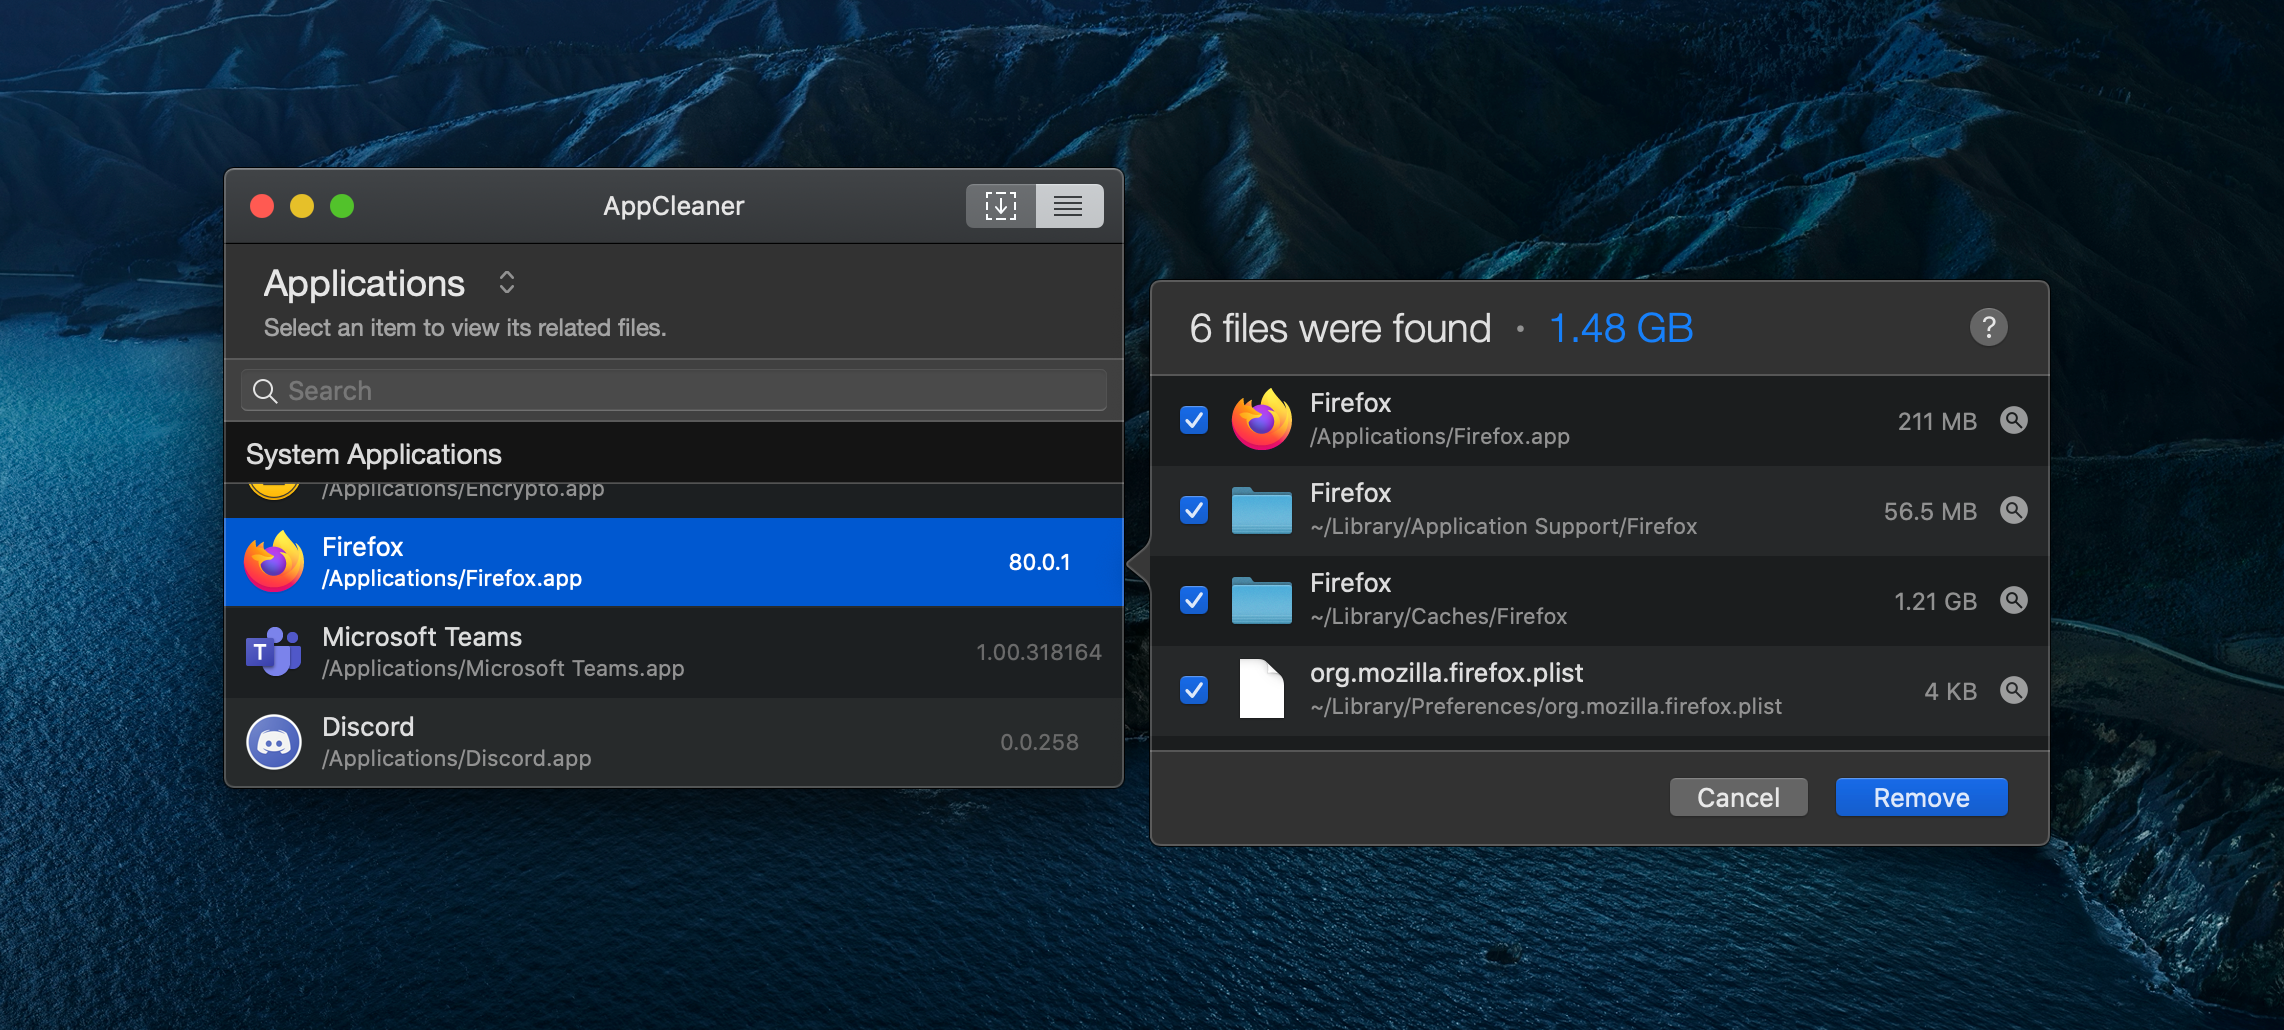Image resolution: width=2284 pixels, height=1030 pixels.
Task: Reveal org.mozilla.firefox.plist via magnifier icon
Action: click(x=2013, y=690)
